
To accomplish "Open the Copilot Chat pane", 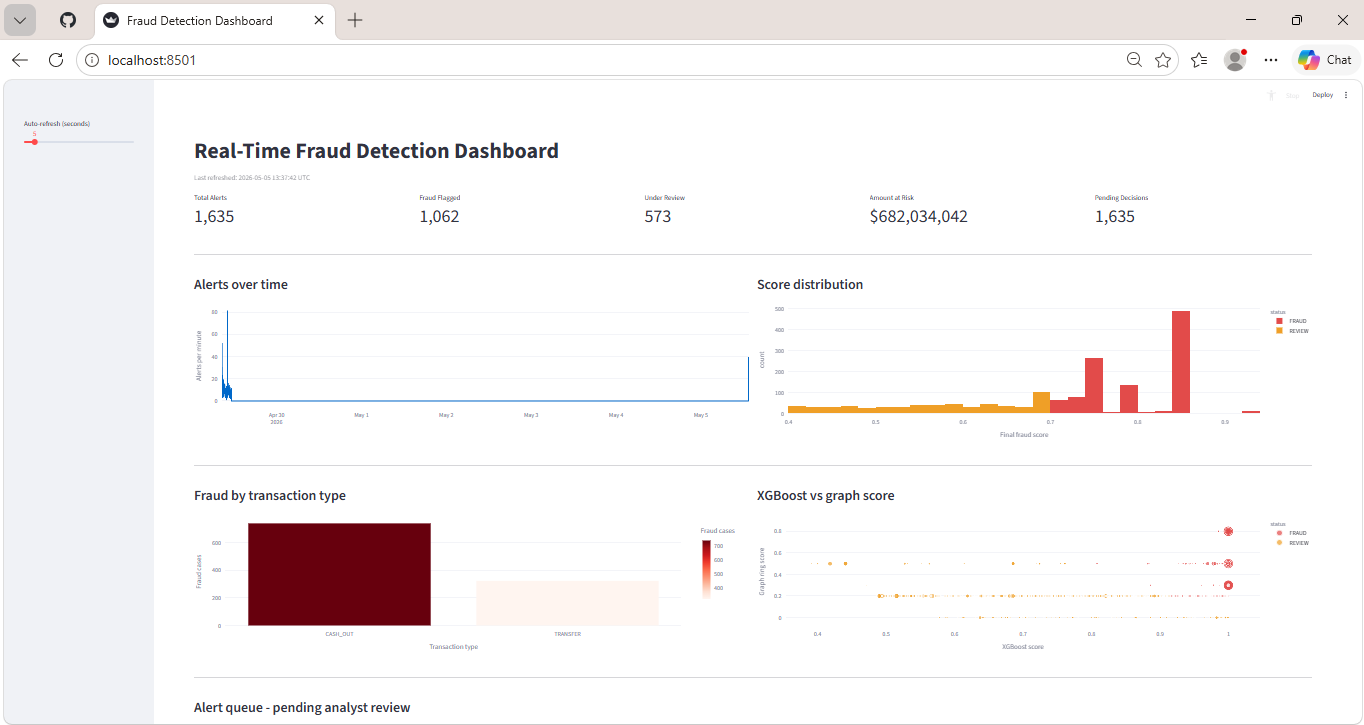I will point(1326,60).
